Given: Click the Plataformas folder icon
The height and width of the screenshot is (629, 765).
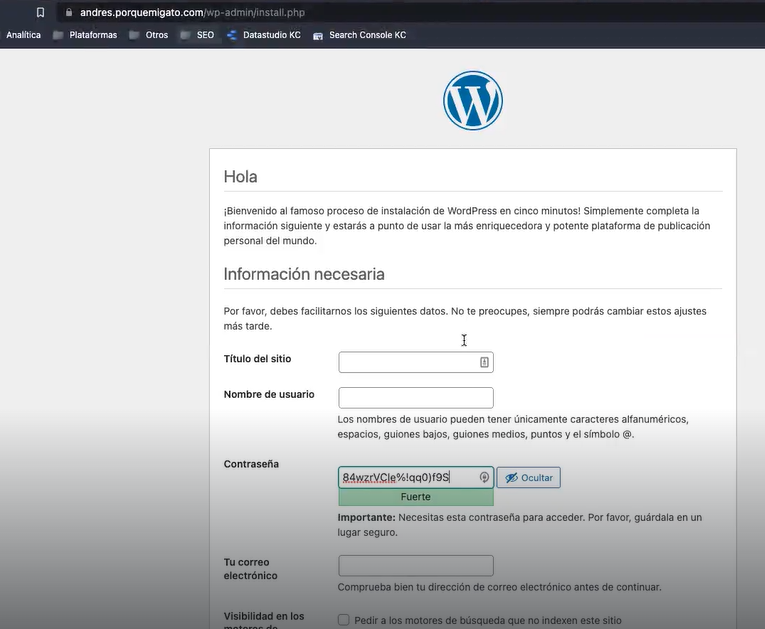Looking at the screenshot, I should point(58,35).
